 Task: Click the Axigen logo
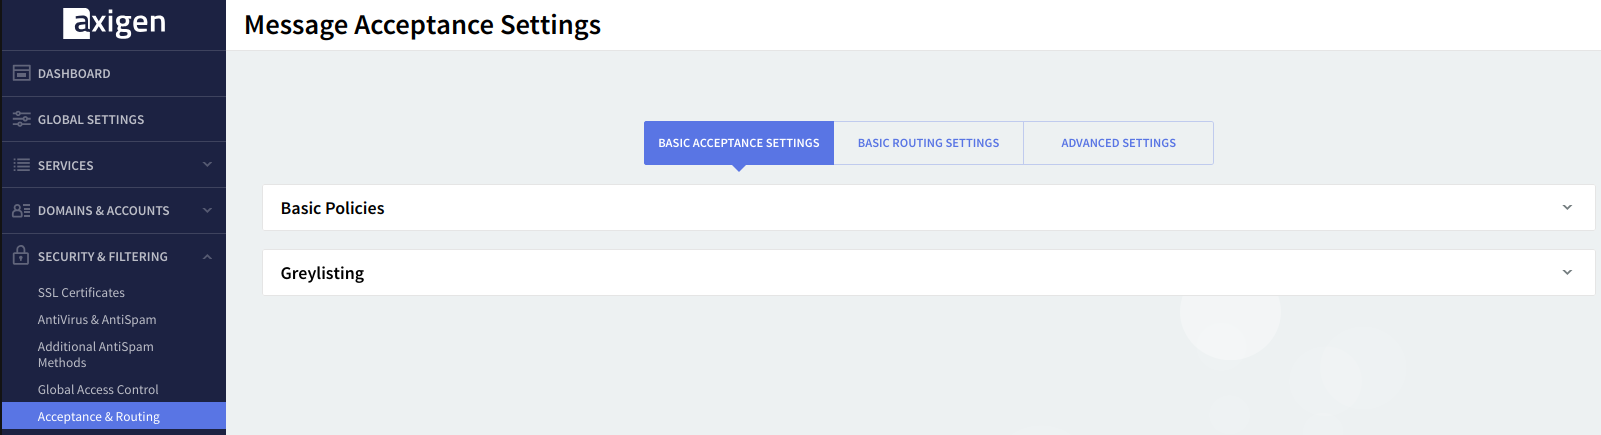(114, 23)
